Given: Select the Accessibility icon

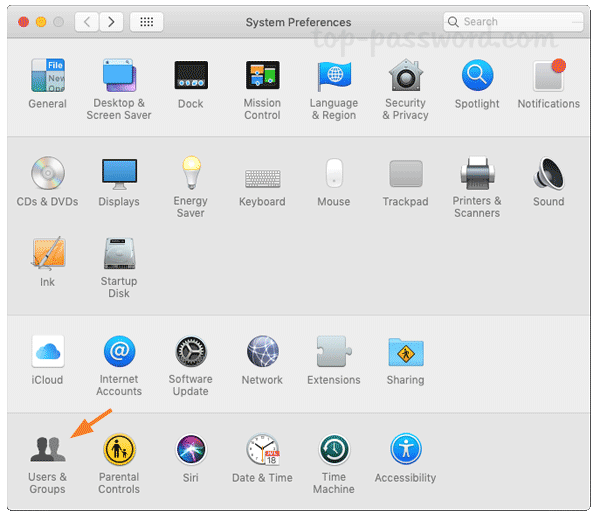Looking at the screenshot, I should (405, 450).
